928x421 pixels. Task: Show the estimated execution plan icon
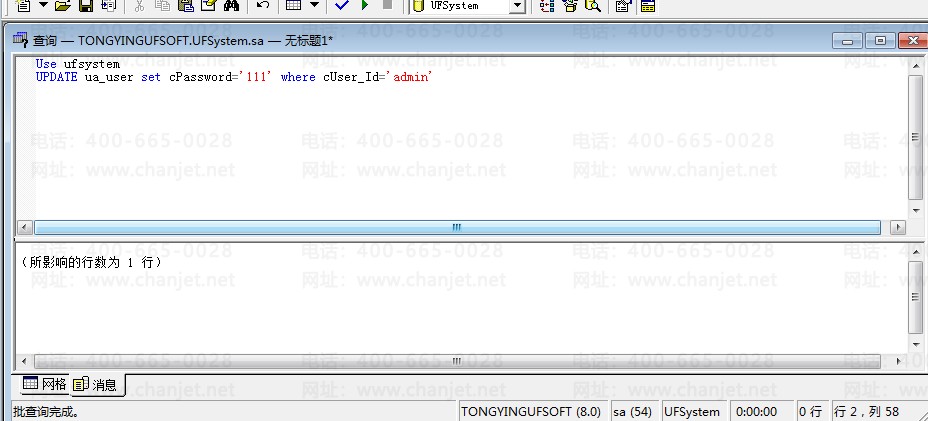point(547,5)
